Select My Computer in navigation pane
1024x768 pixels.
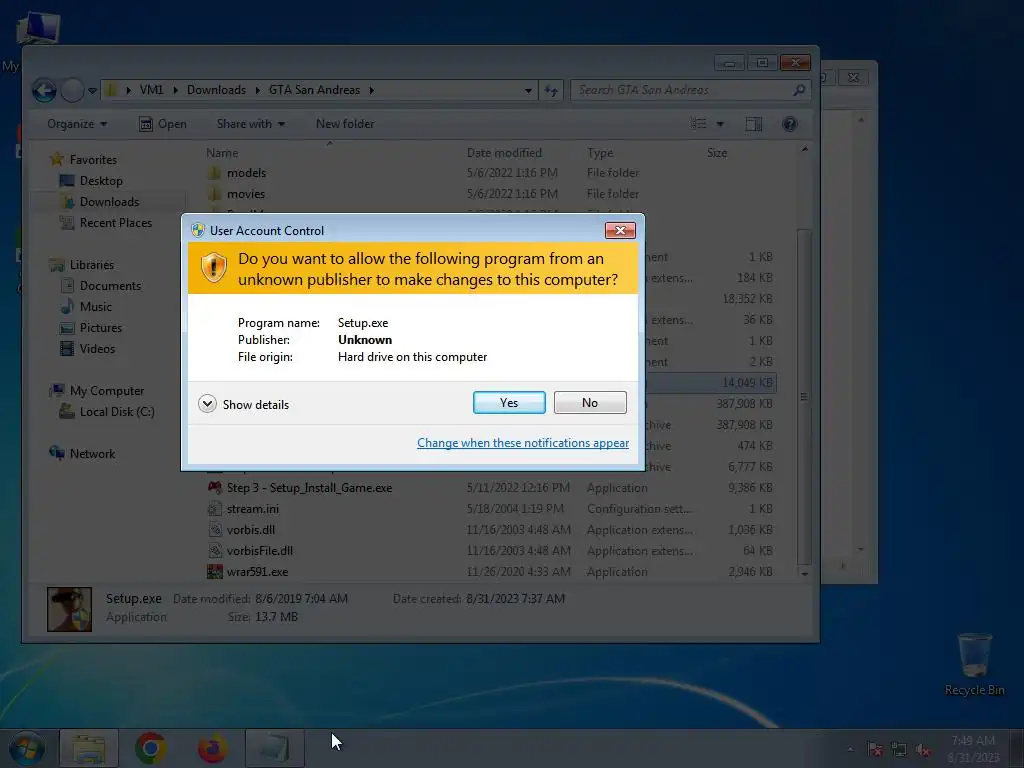[97, 391]
